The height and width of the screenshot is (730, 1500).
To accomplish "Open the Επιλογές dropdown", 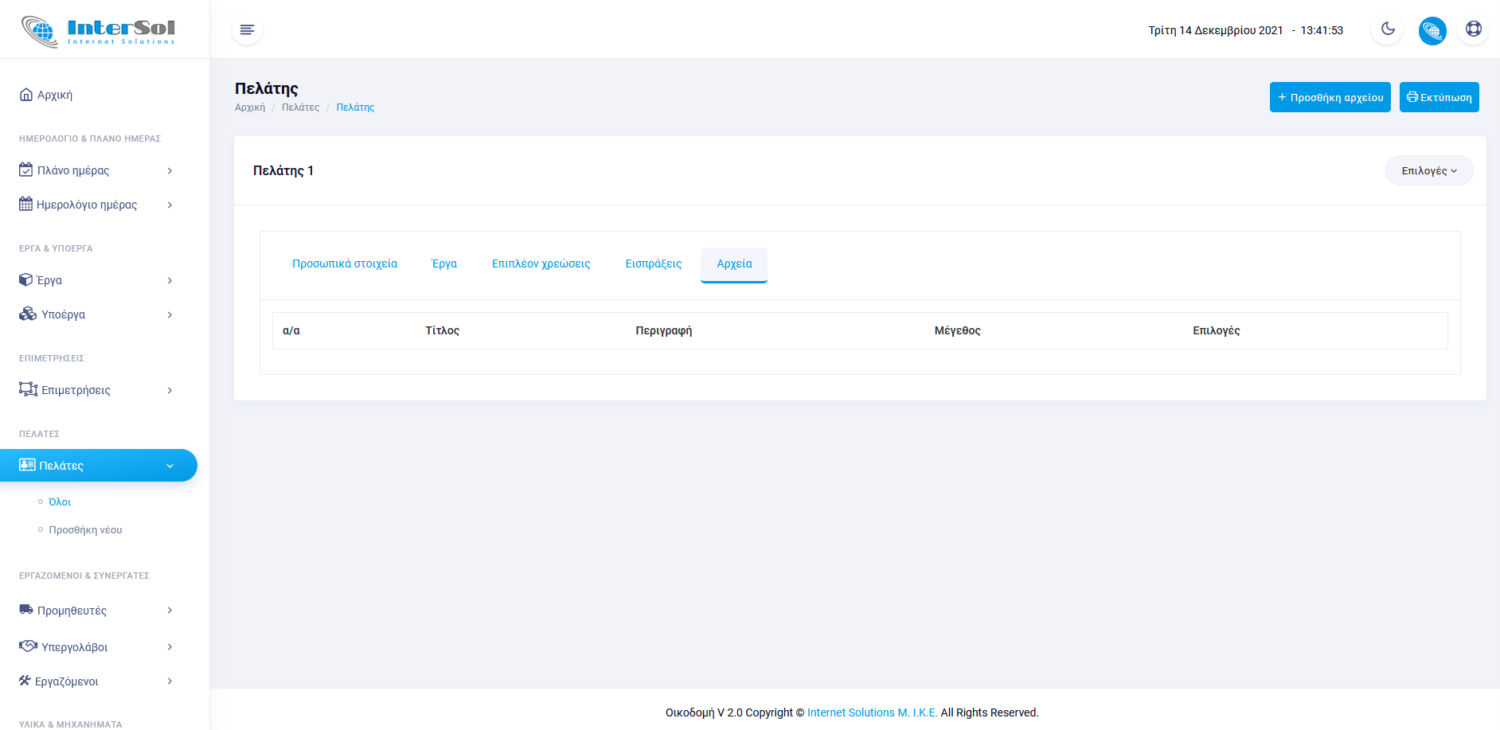I will click(1428, 171).
